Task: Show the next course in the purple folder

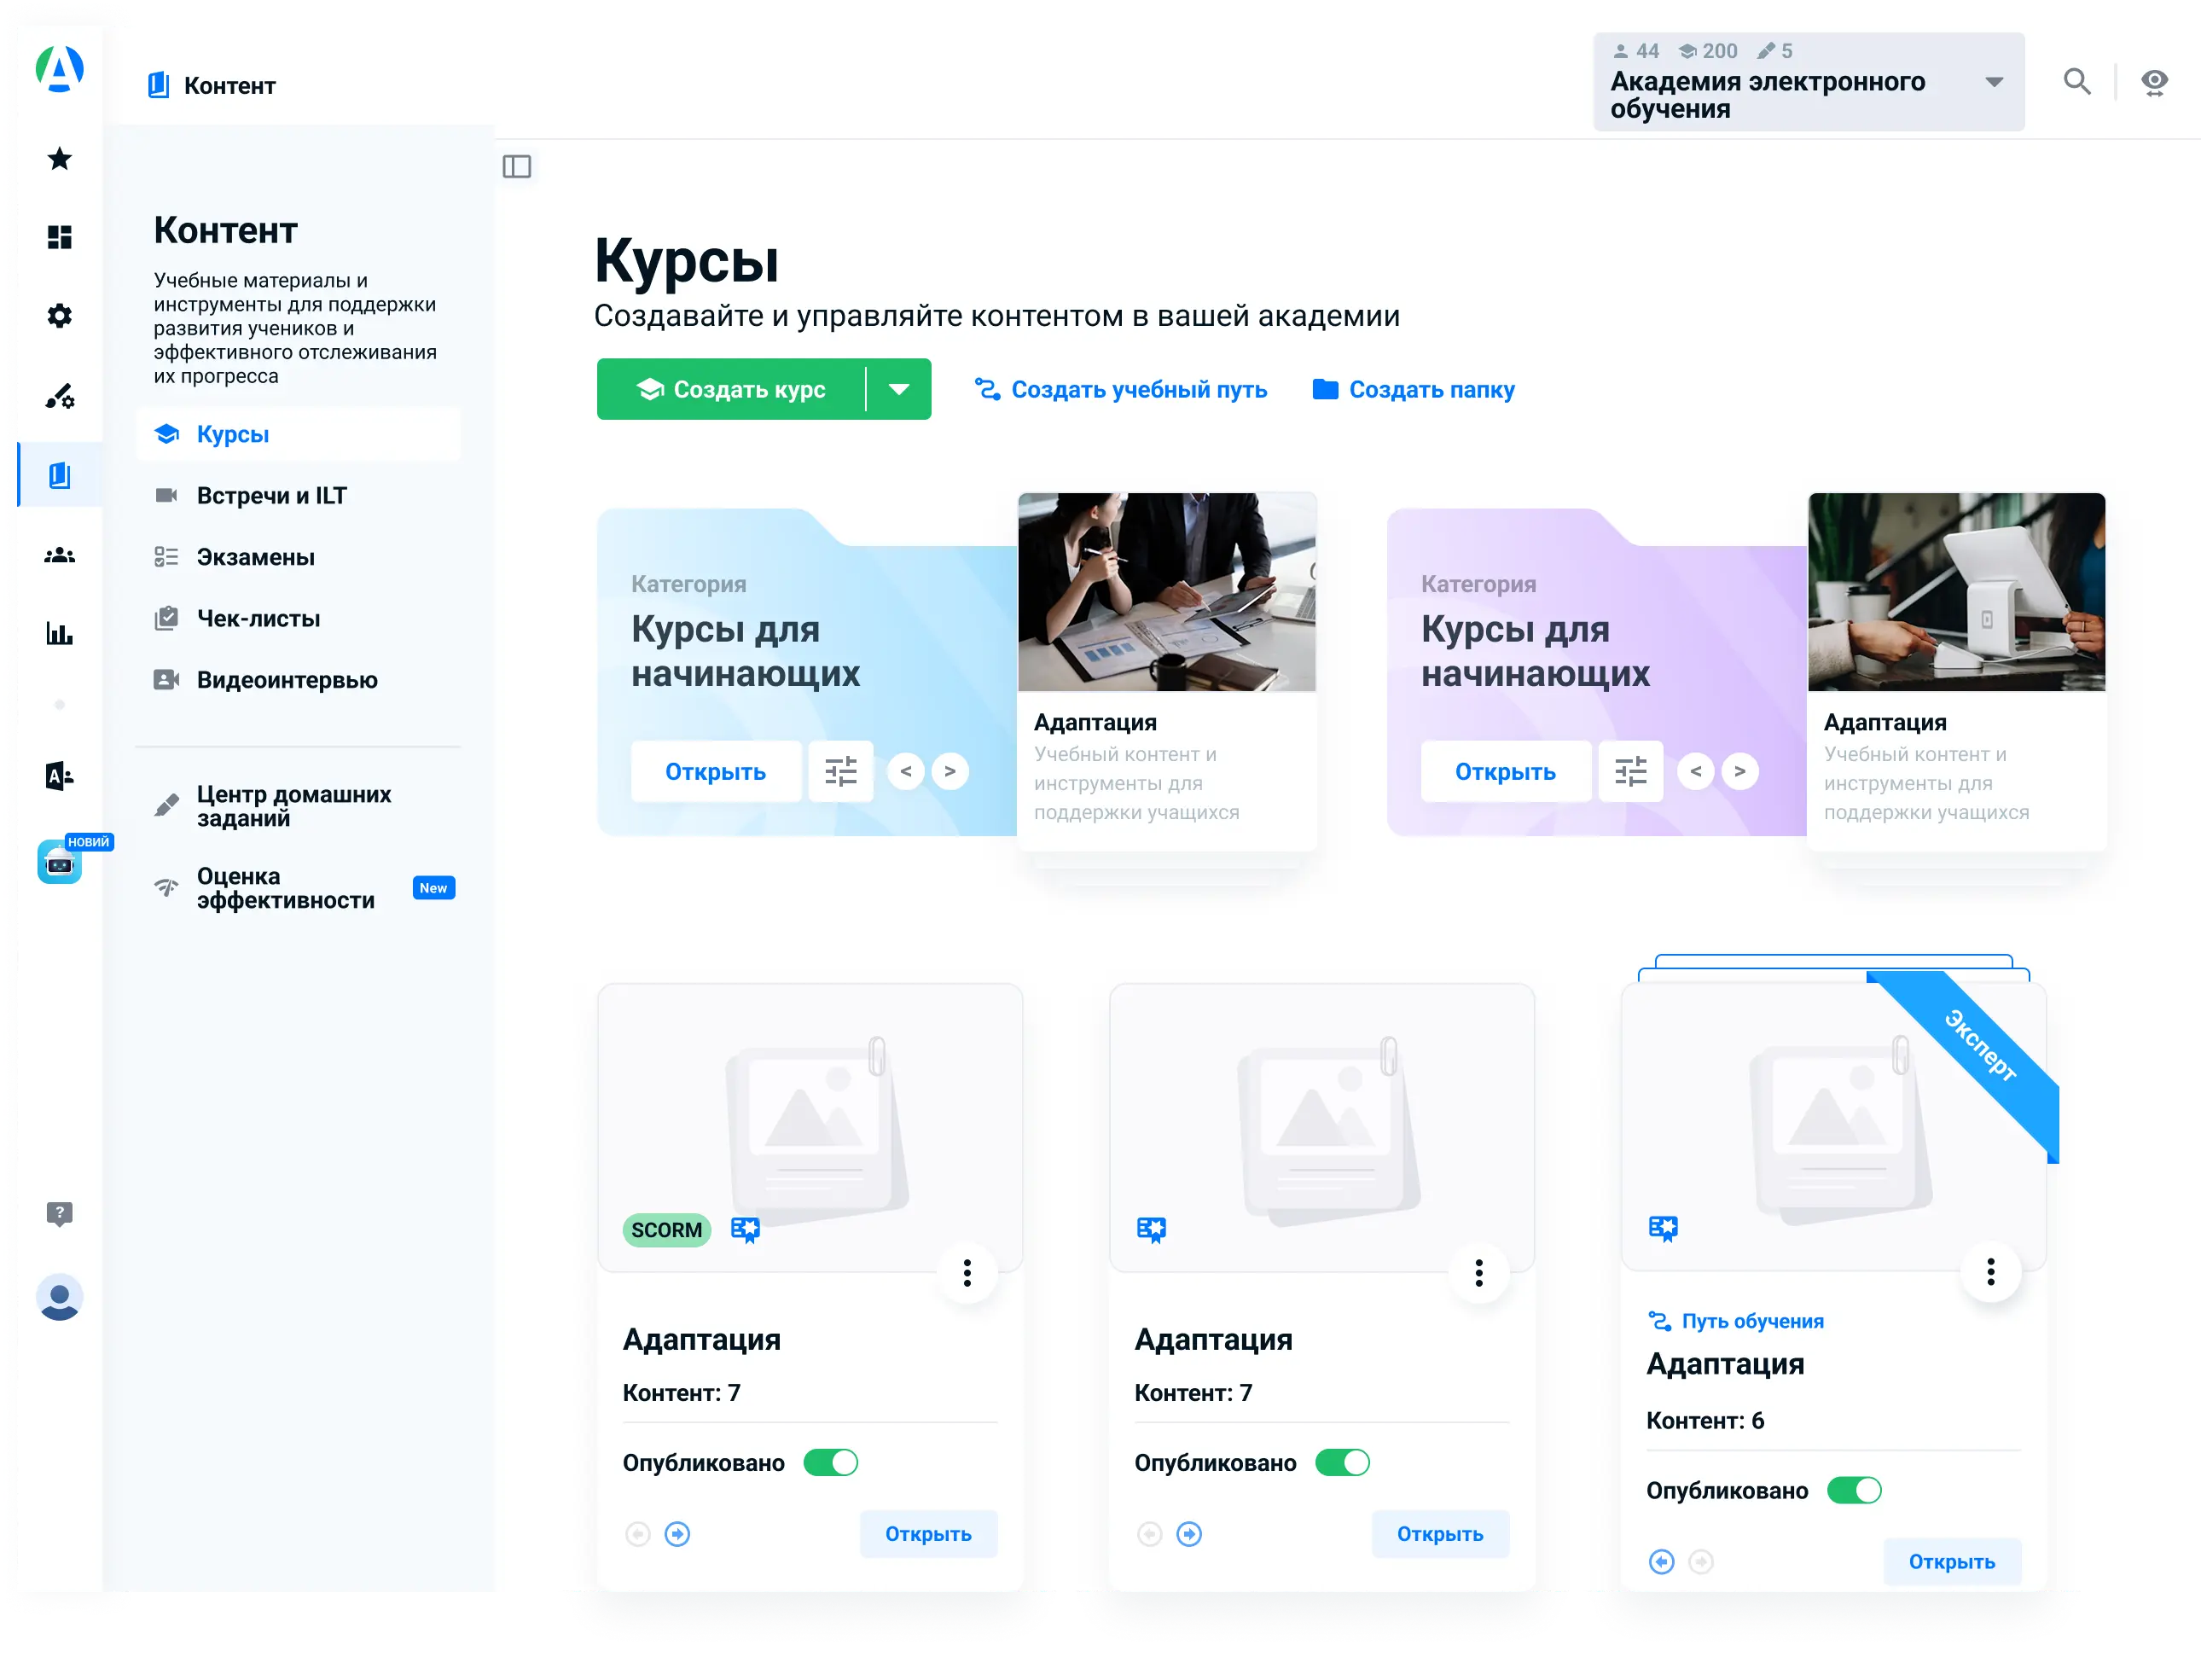Action: pos(1740,771)
